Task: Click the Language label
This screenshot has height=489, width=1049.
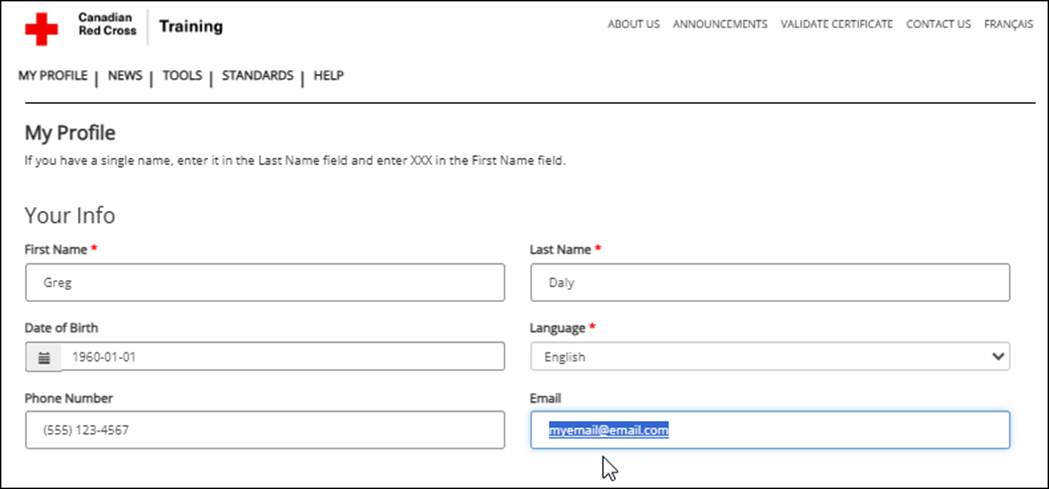Action: pos(557,328)
